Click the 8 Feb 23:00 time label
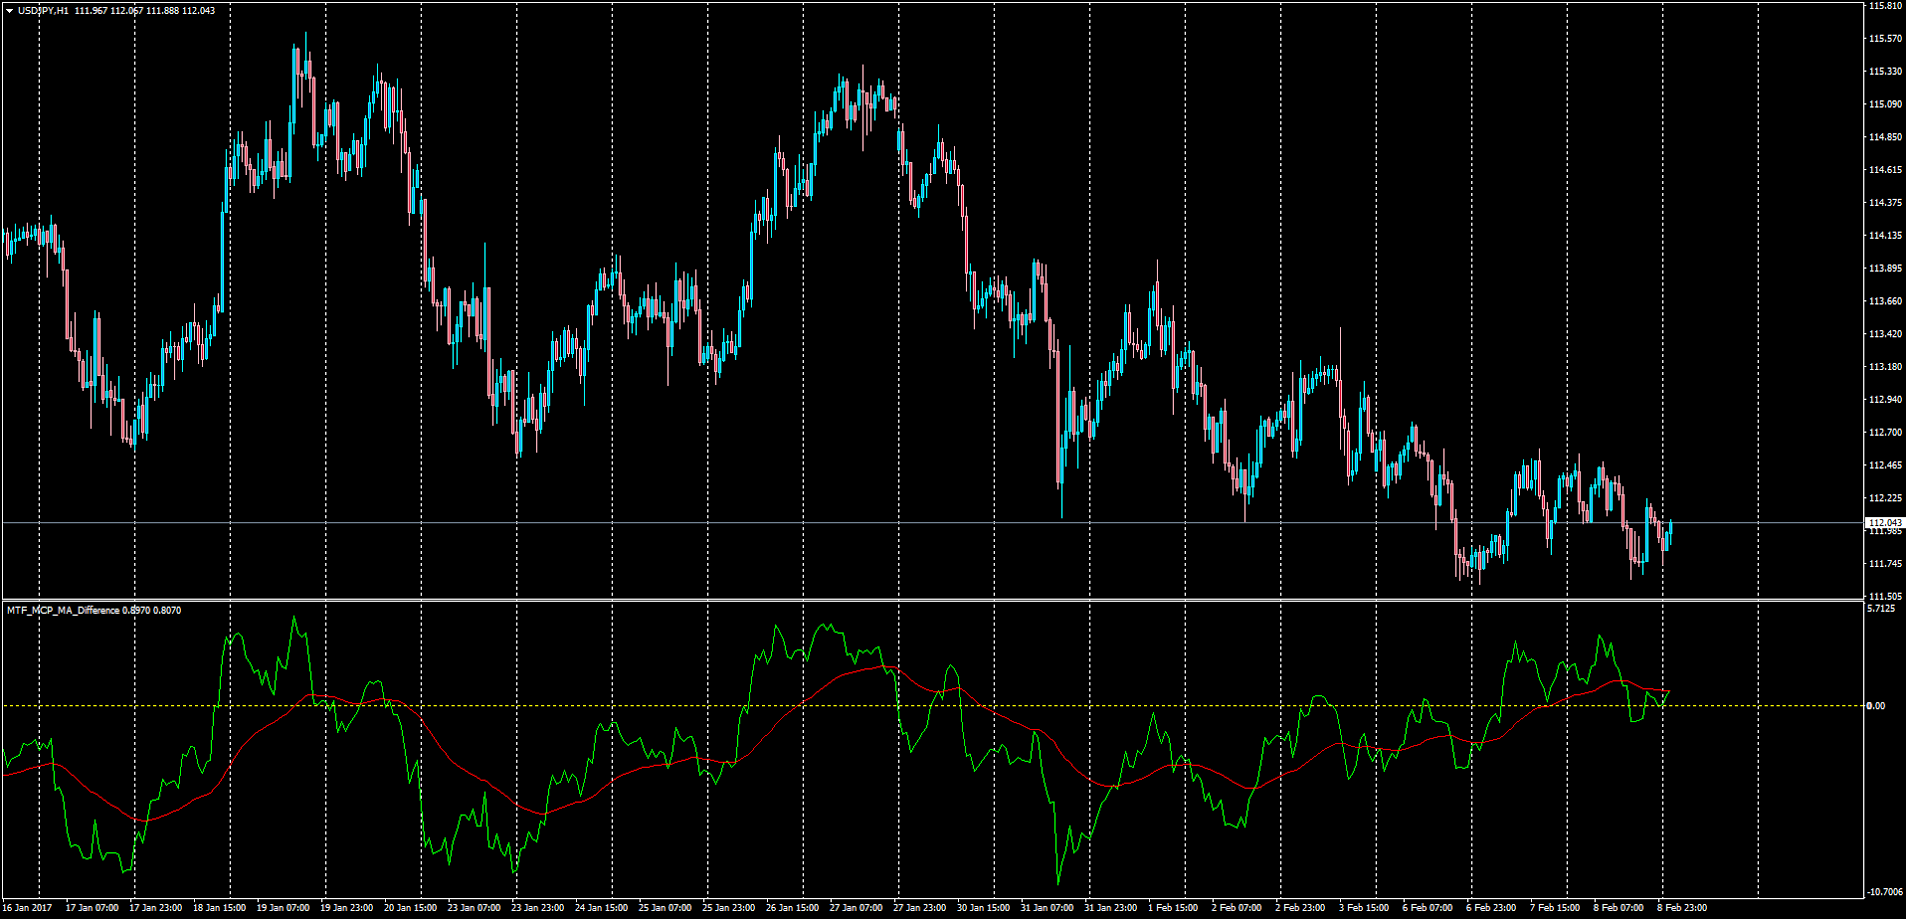The width and height of the screenshot is (1906, 919). click(x=1683, y=908)
